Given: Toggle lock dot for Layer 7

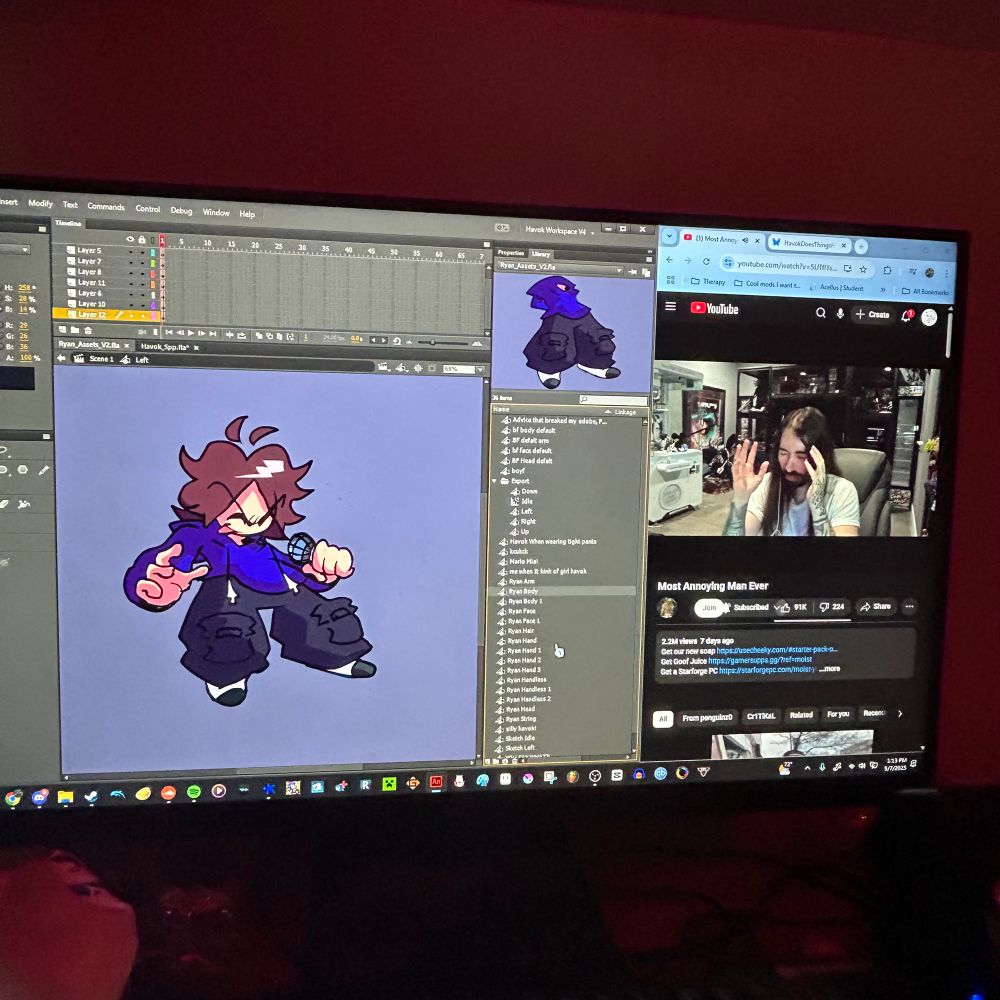Looking at the screenshot, I should 142,262.
